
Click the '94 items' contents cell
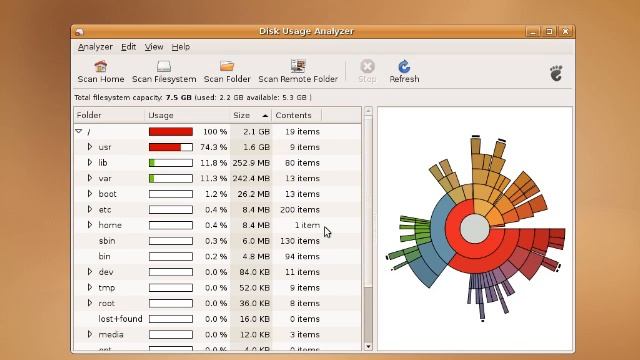(302, 256)
